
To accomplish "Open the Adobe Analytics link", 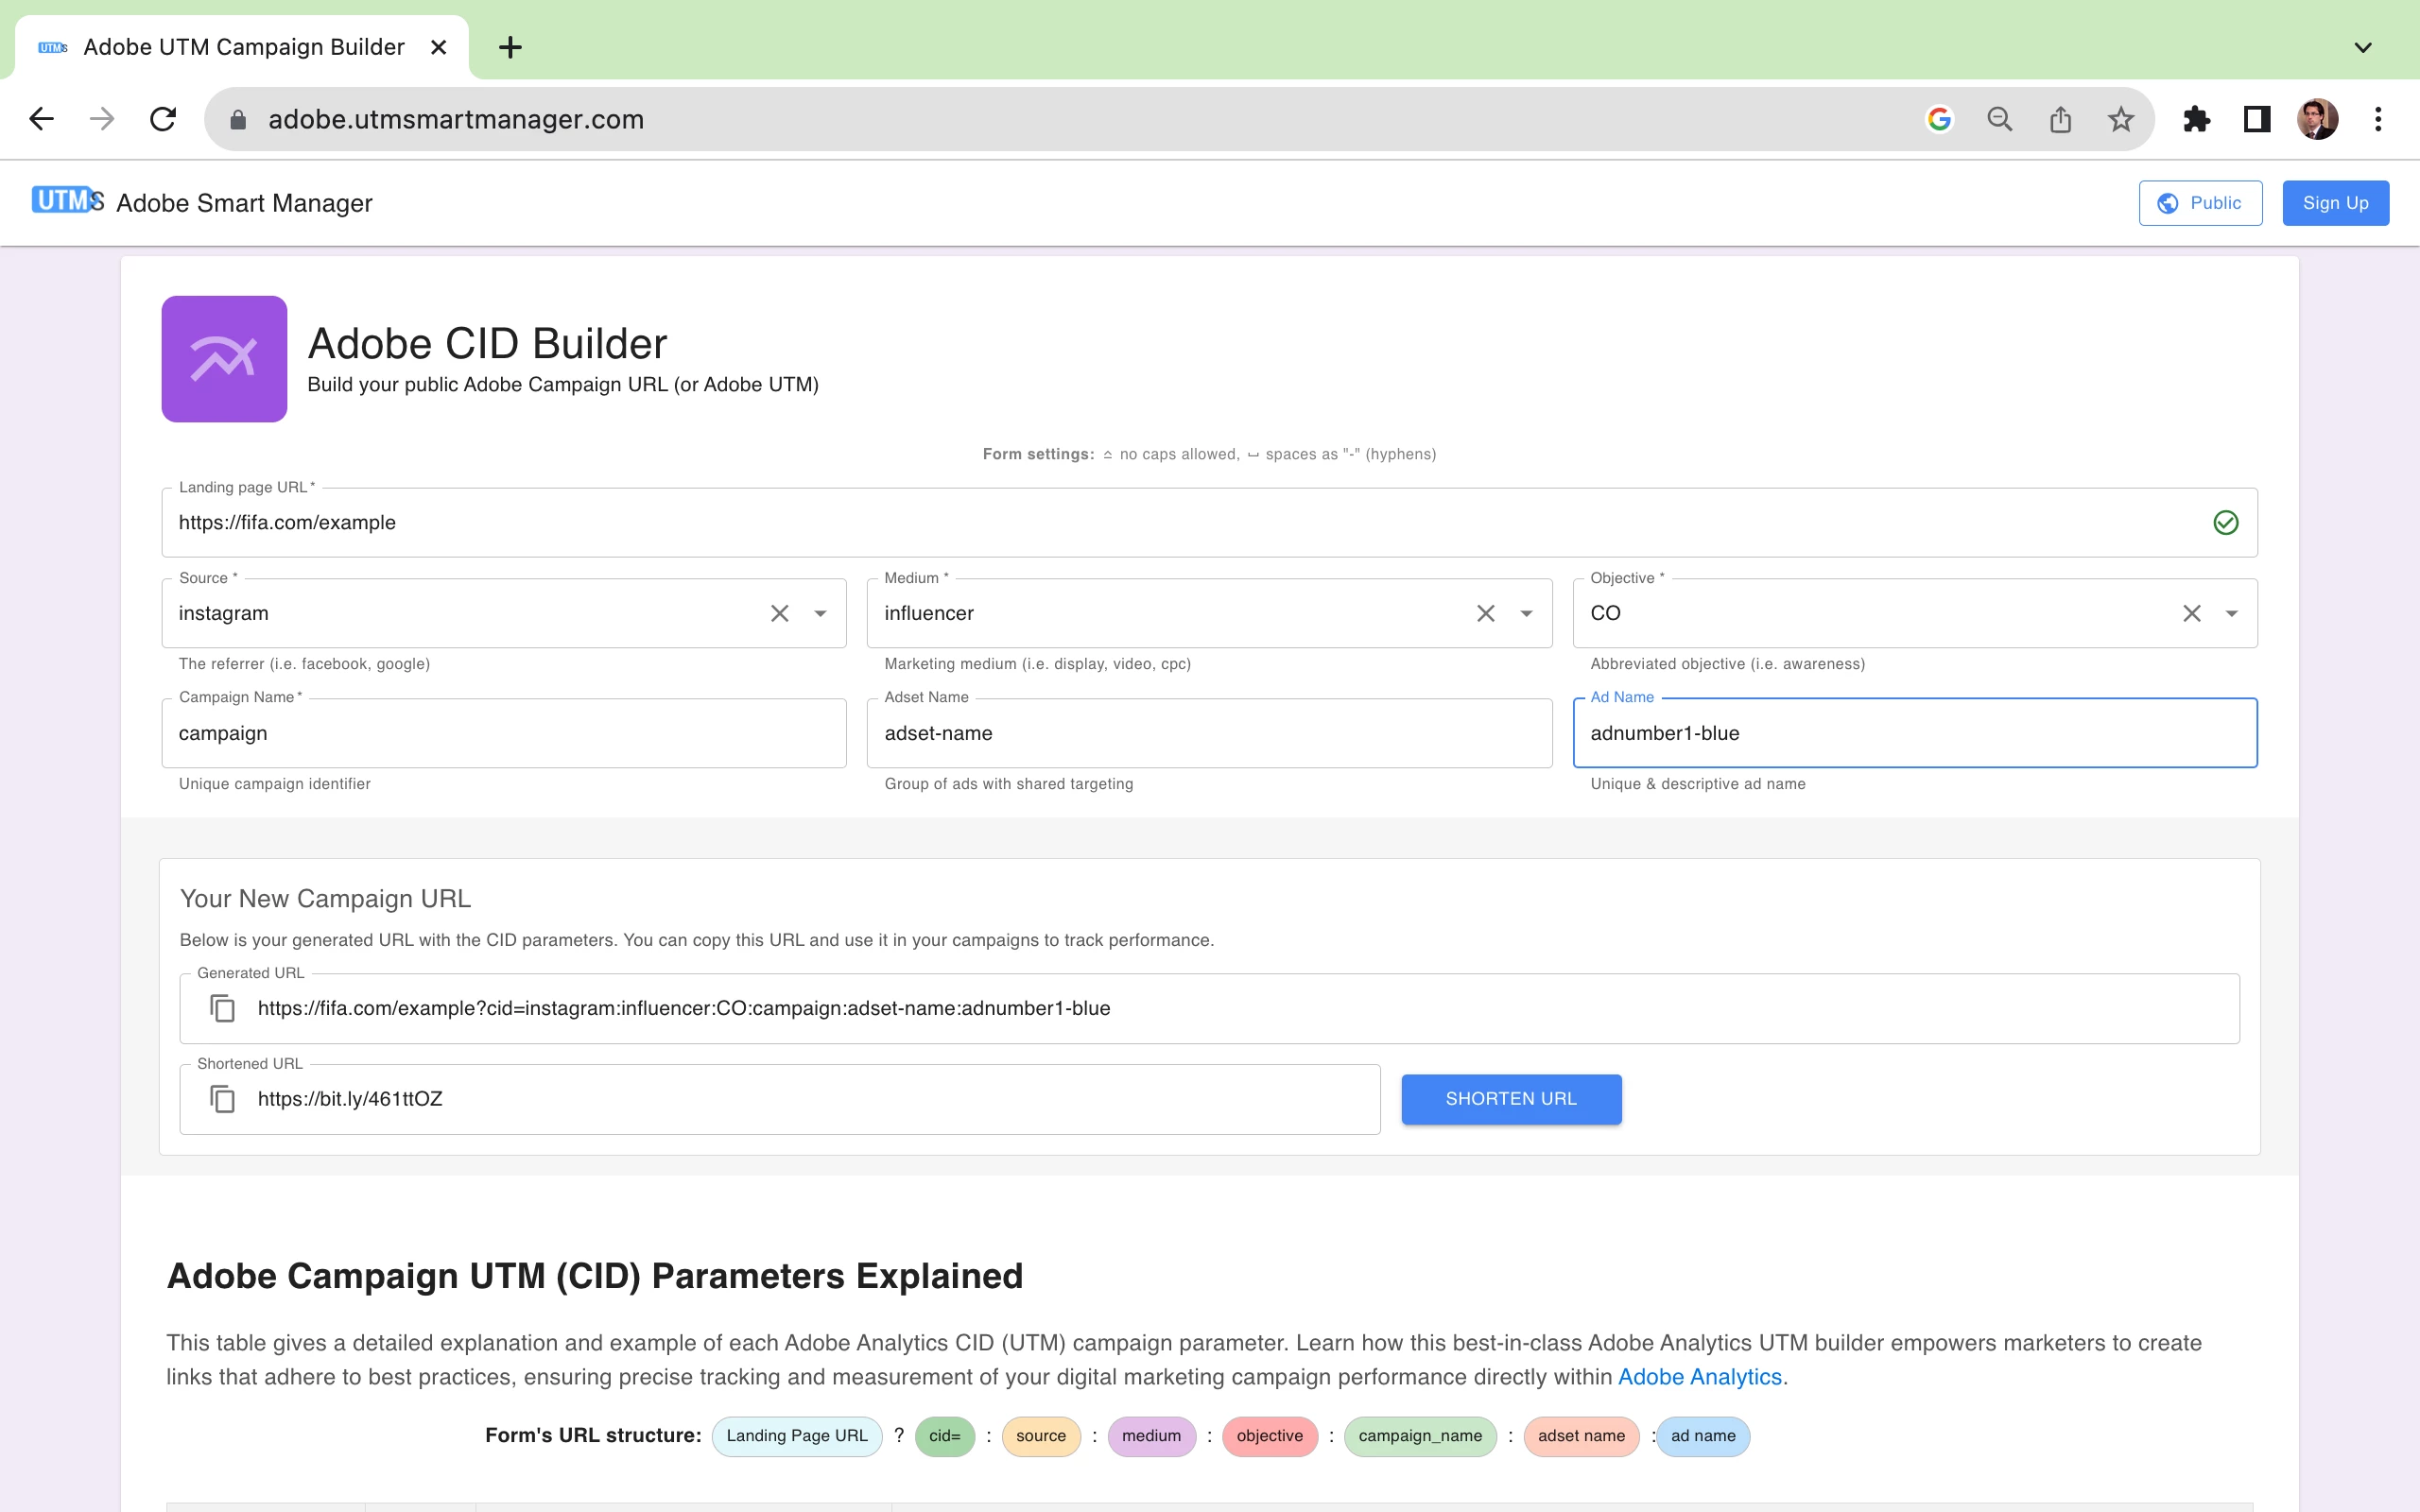I will point(1699,1377).
